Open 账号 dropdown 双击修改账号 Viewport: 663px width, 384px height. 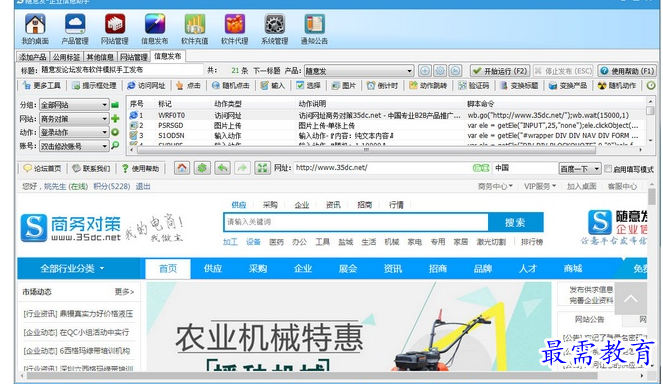tap(74, 146)
